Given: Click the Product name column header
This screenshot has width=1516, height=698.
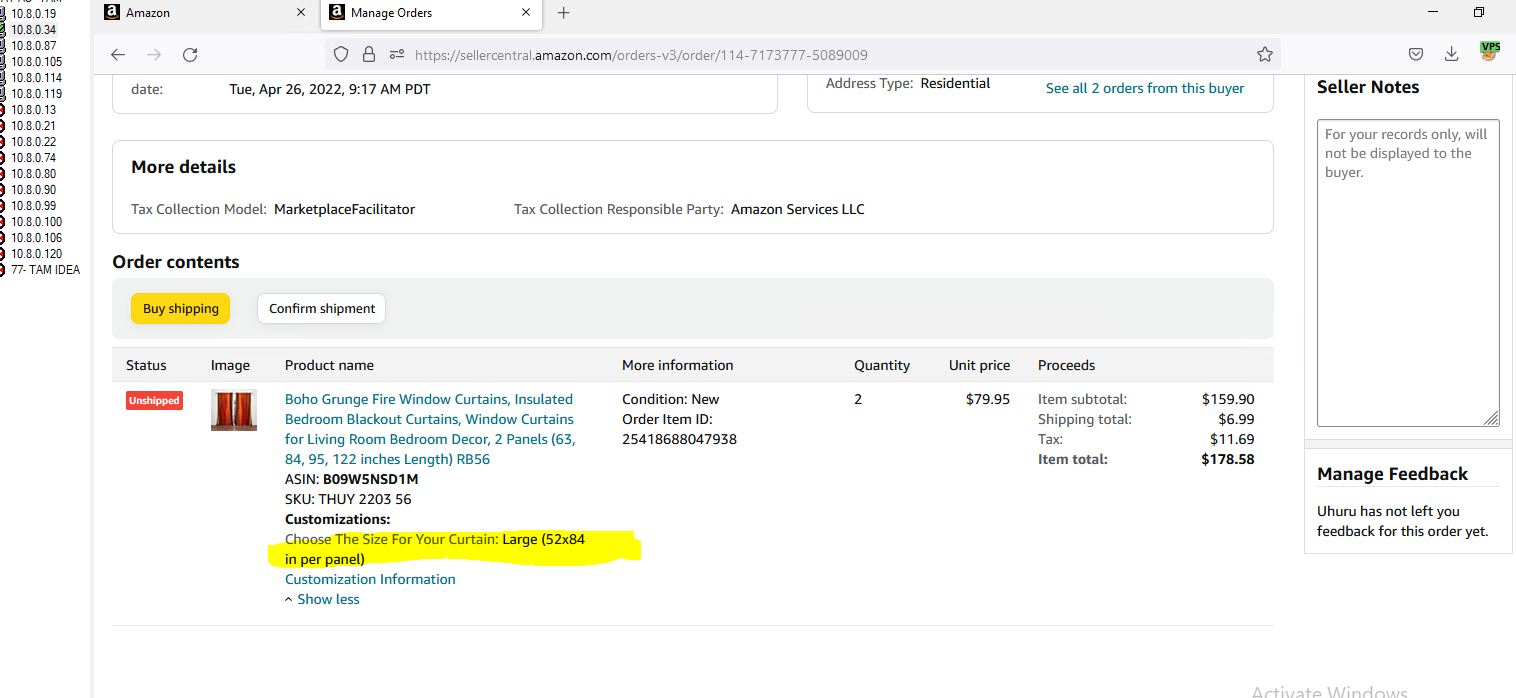Looking at the screenshot, I should [329, 365].
